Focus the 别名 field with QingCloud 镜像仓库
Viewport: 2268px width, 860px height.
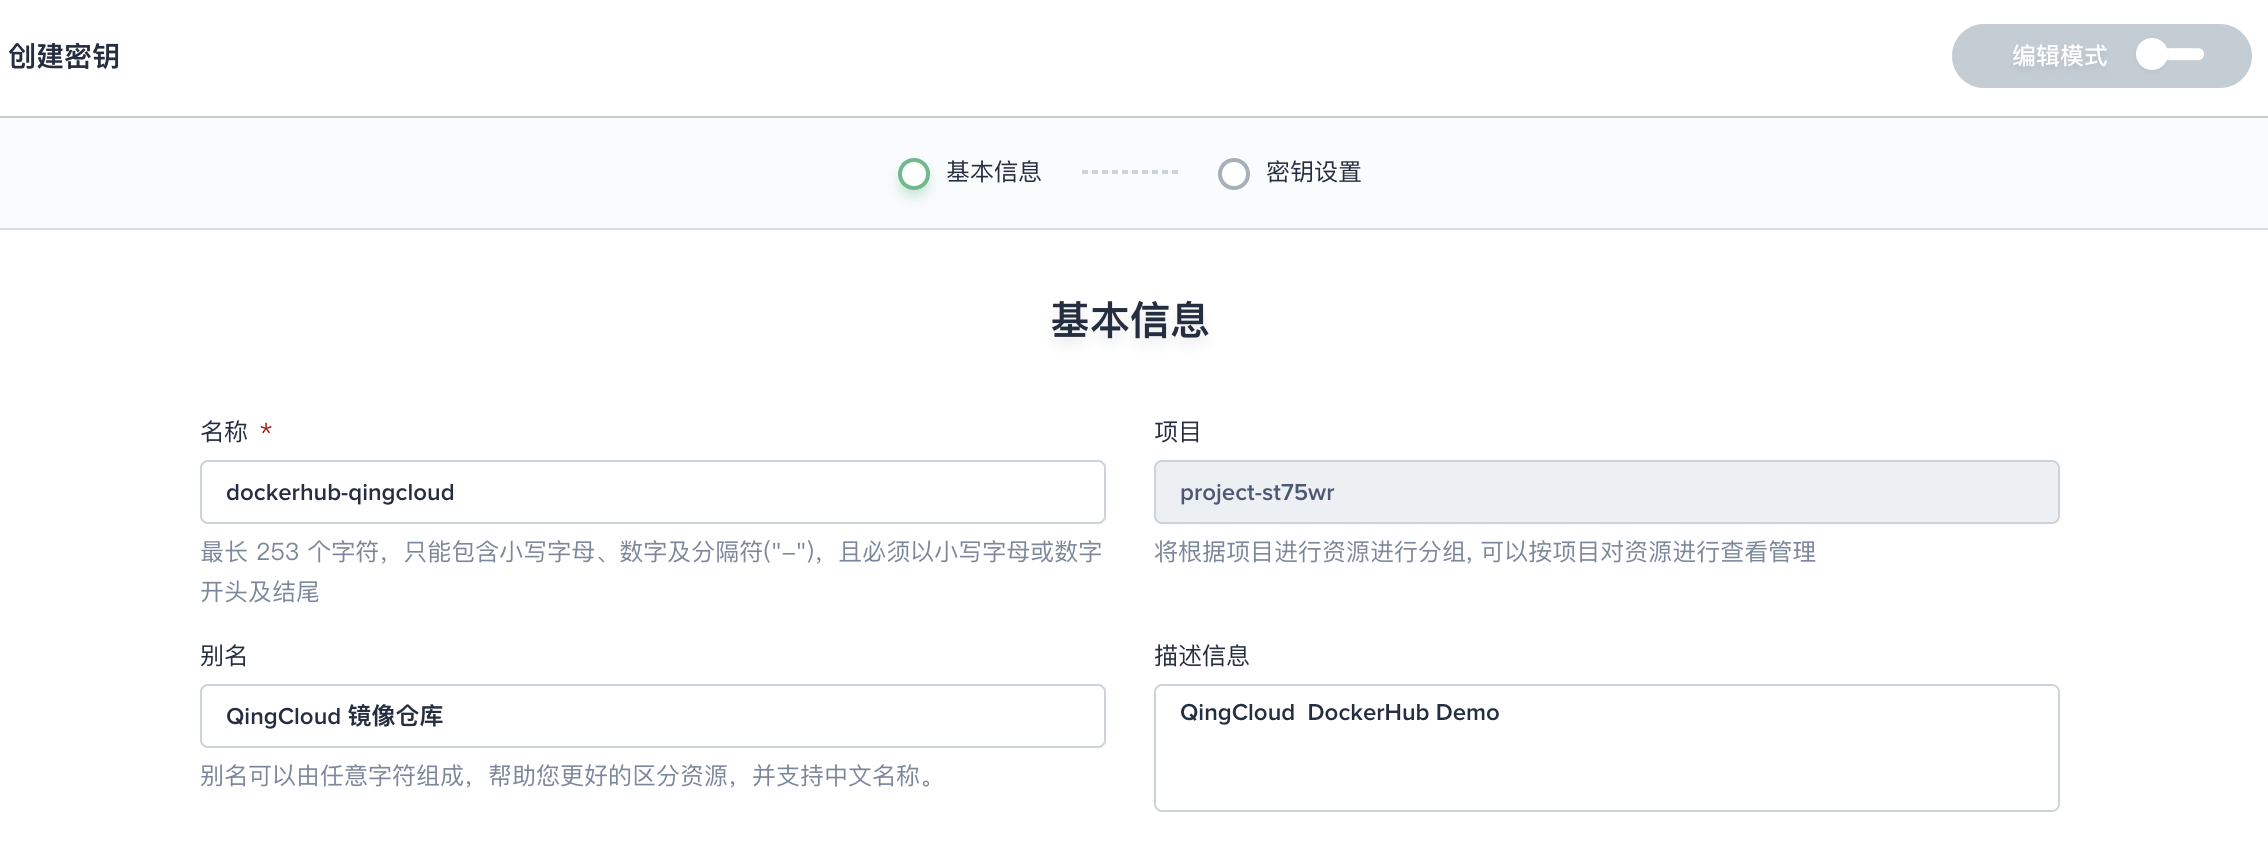coord(652,716)
